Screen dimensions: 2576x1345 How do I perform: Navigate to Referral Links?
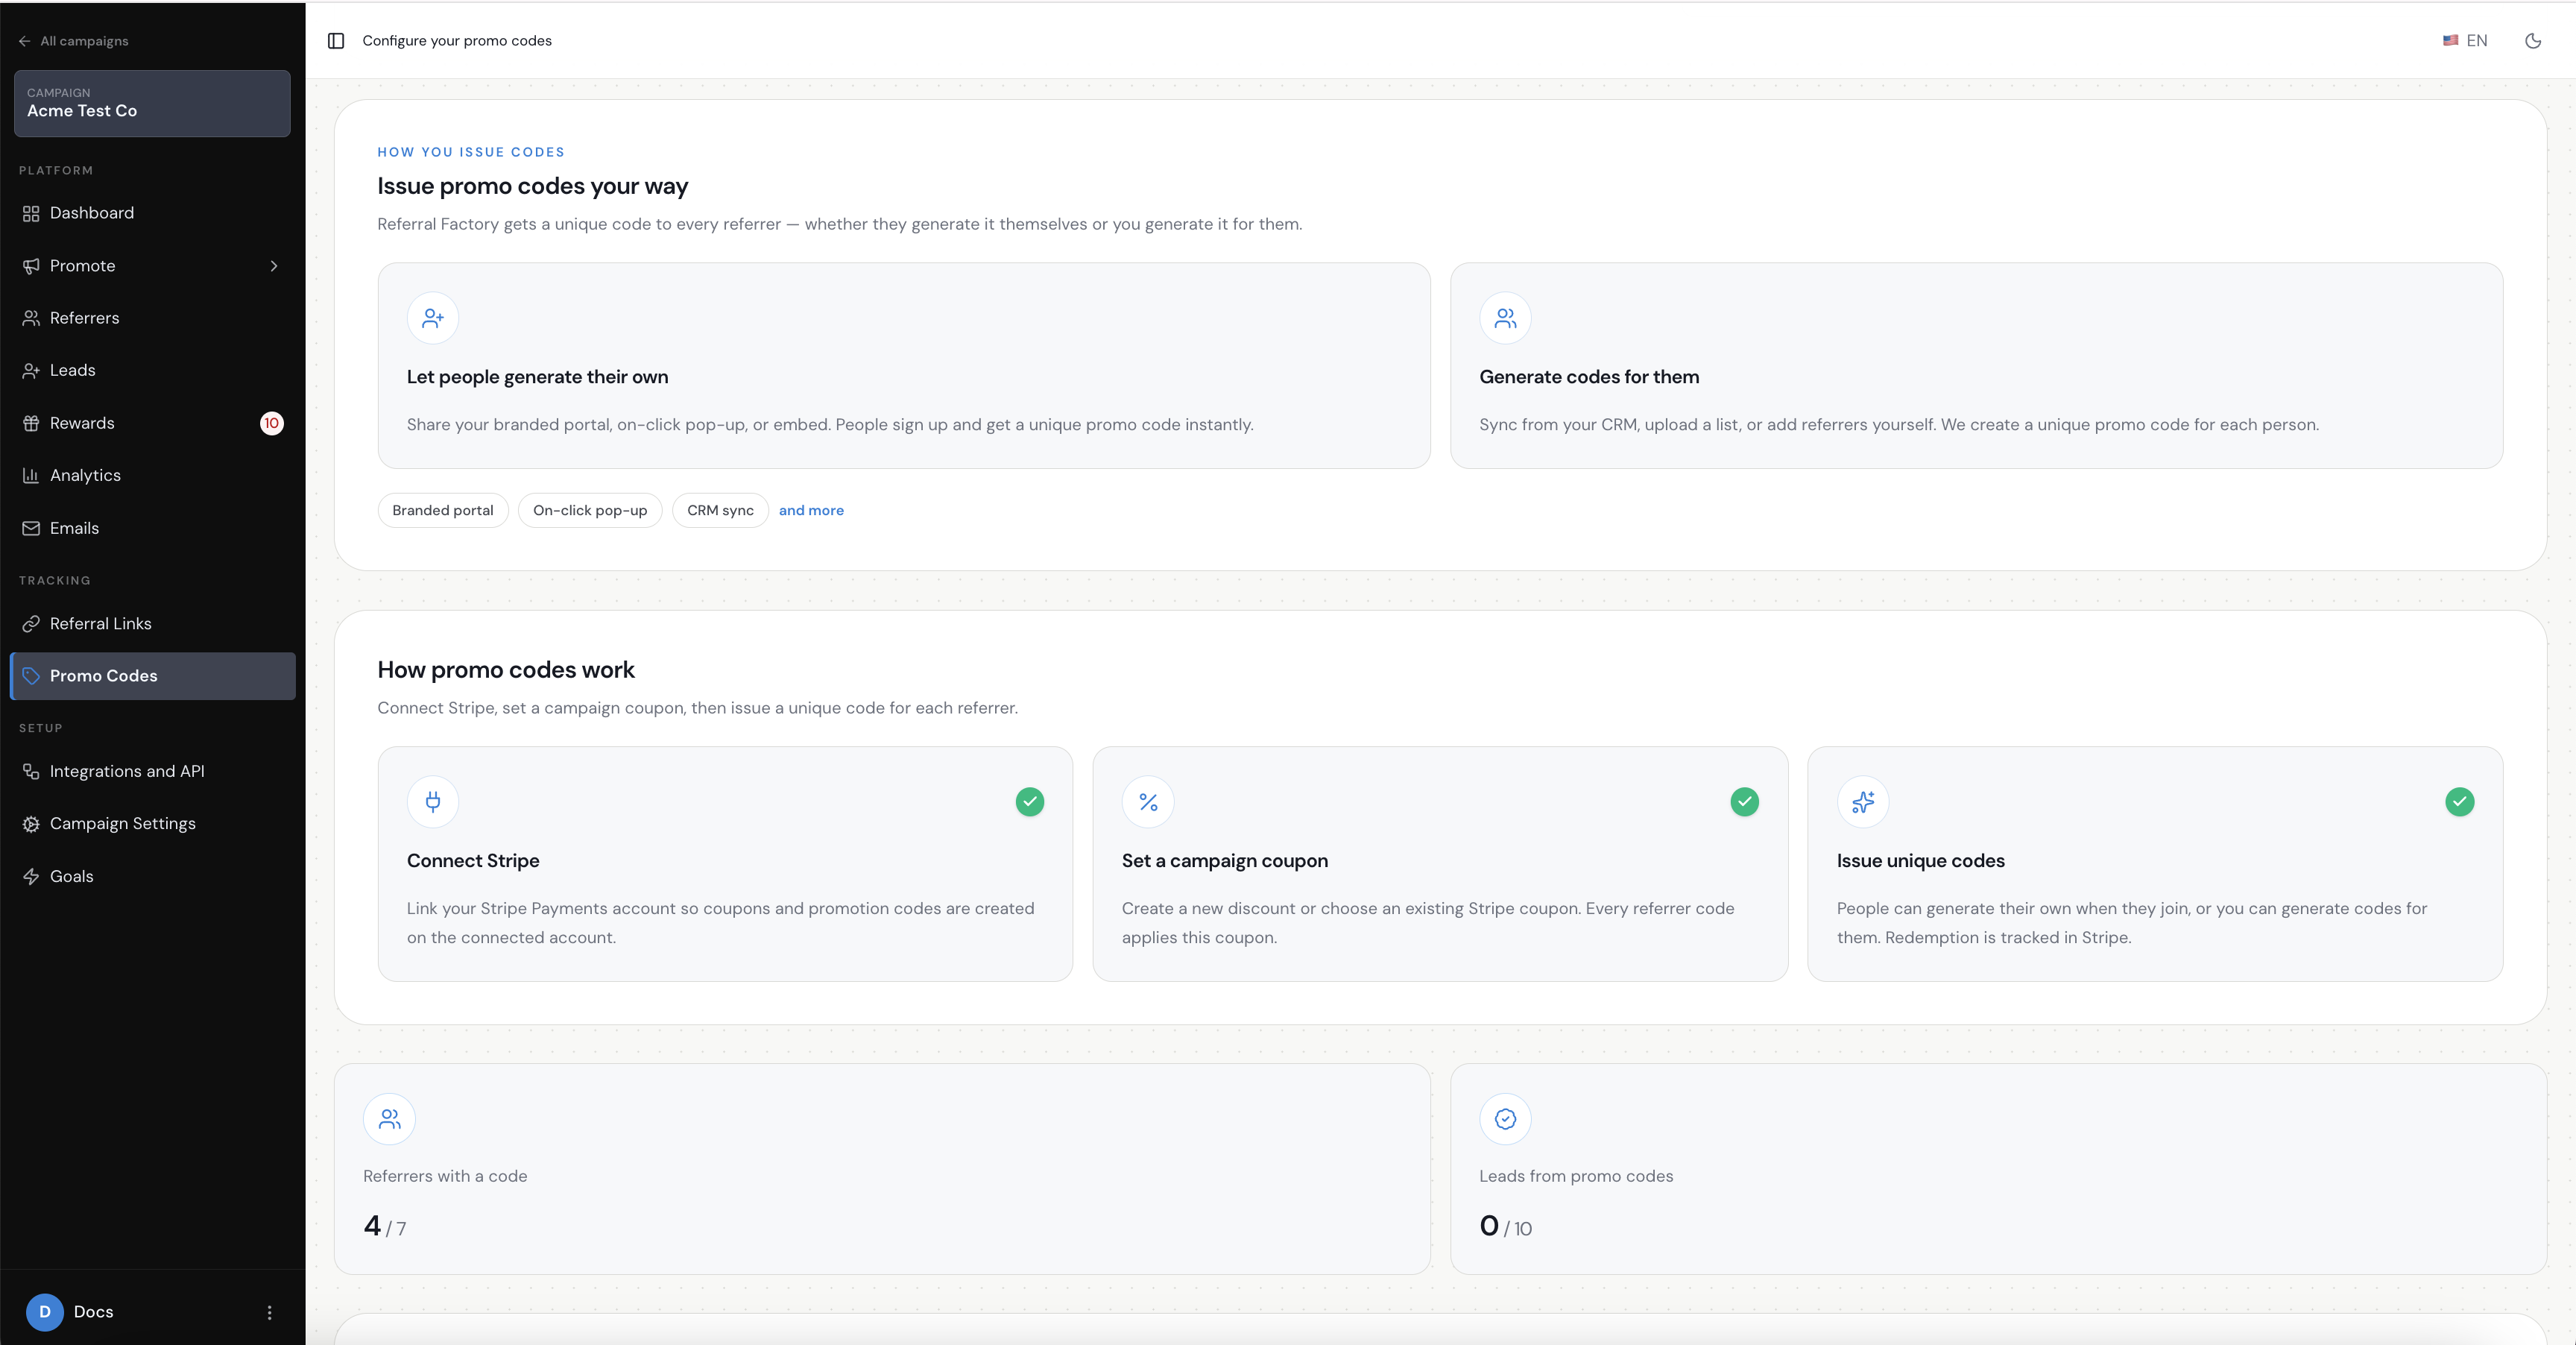tap(152, 624)
